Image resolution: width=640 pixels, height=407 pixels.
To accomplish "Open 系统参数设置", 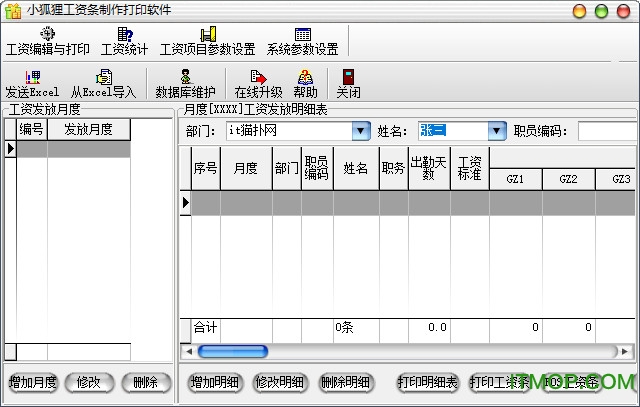I will tap(302, 42).
